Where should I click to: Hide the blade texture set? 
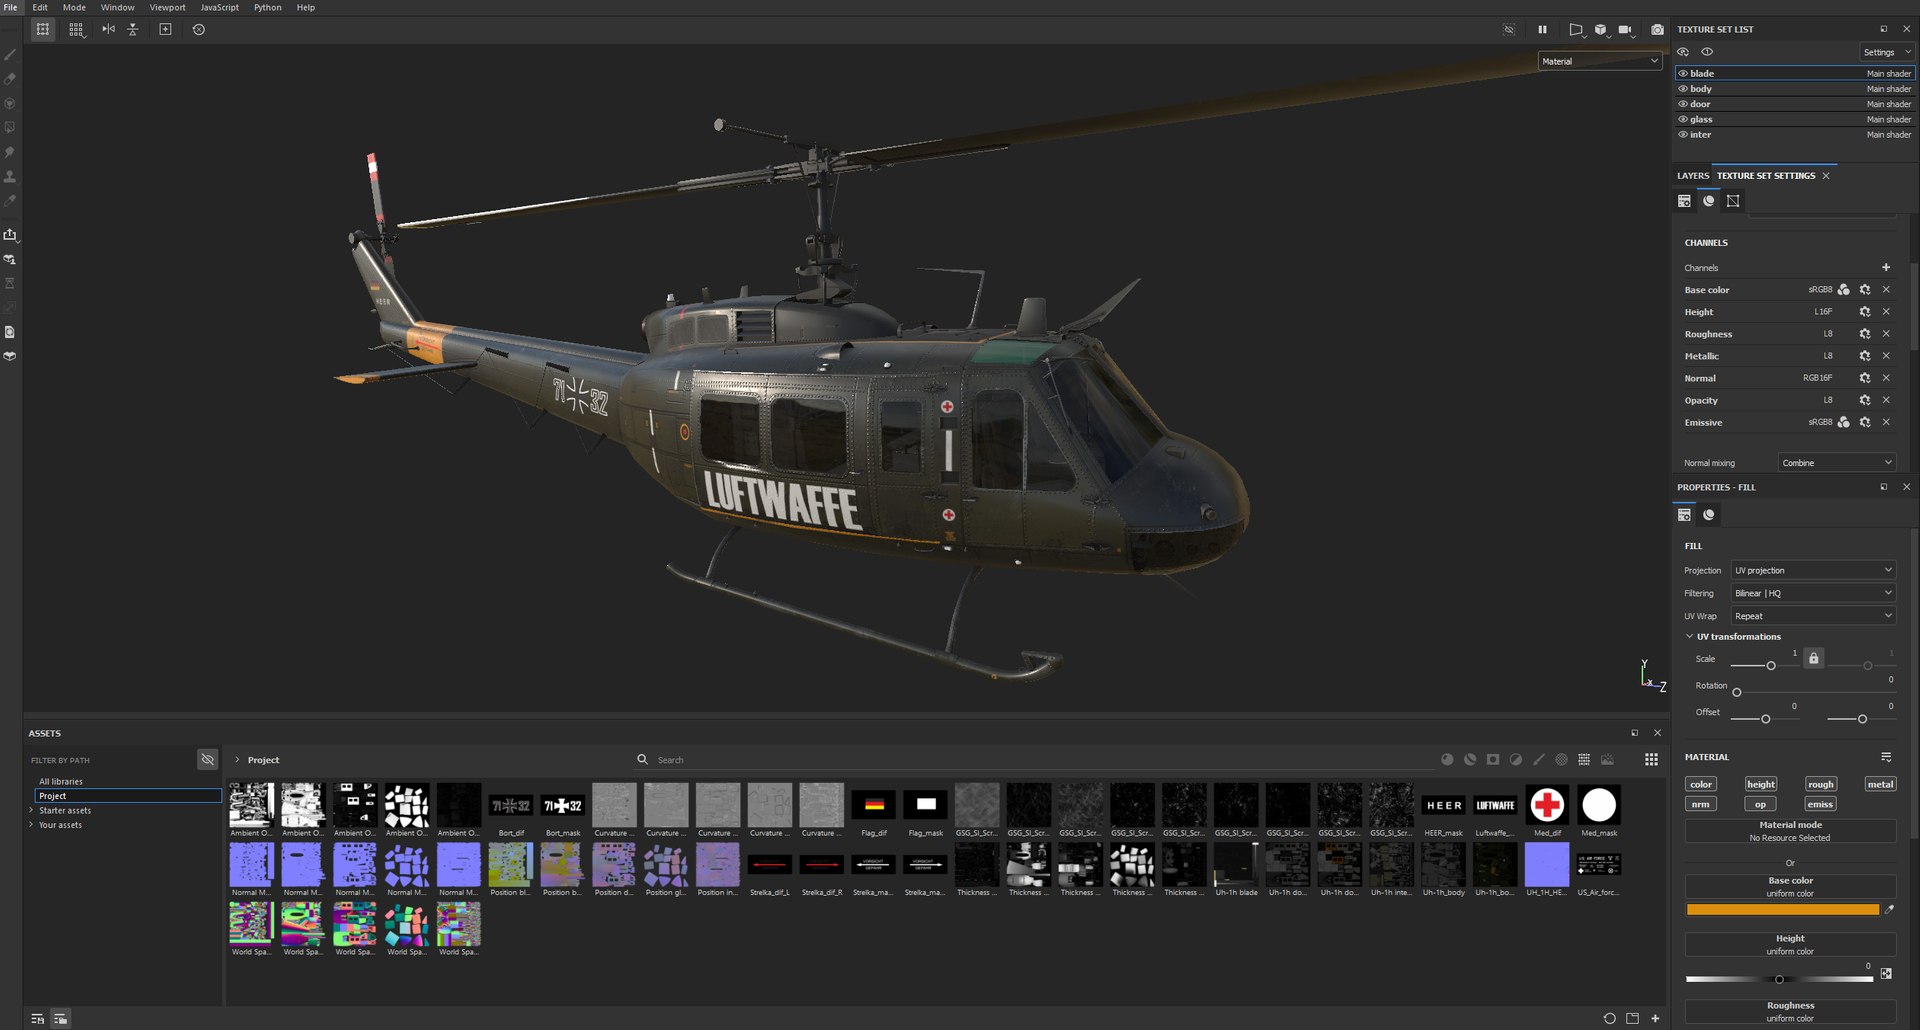[1683, 73]
